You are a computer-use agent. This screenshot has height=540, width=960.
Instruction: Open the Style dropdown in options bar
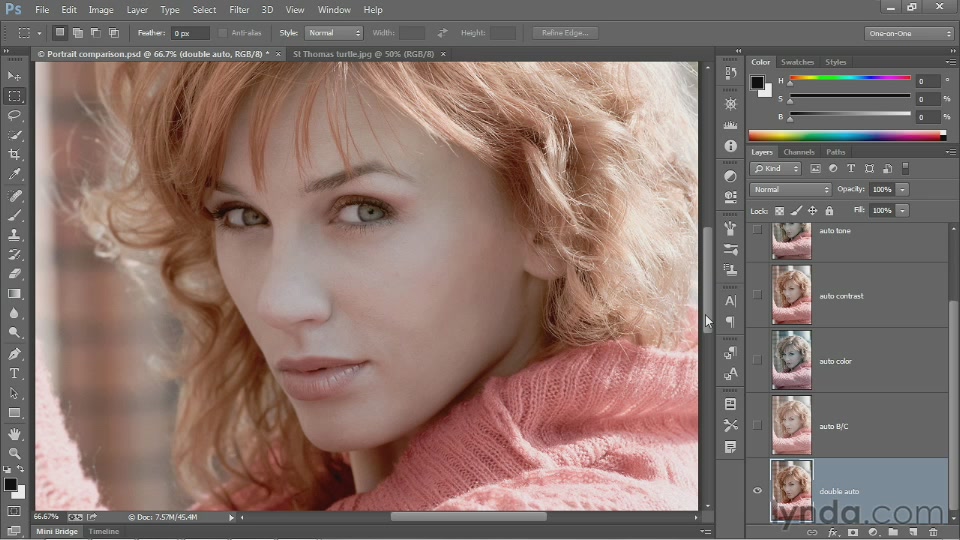(x=334, y=33)
